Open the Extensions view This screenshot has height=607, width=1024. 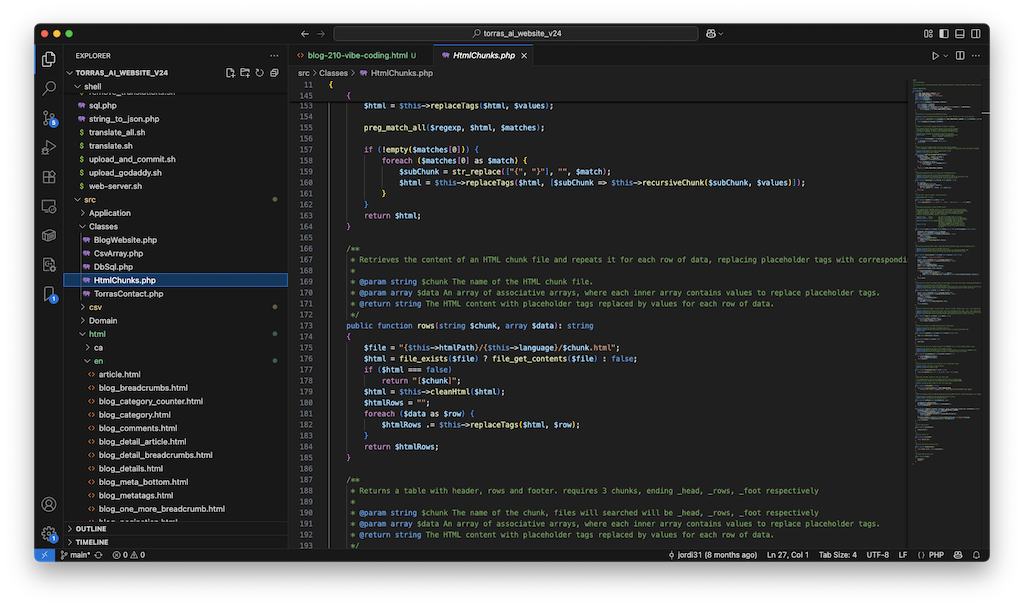coord(49,177)
